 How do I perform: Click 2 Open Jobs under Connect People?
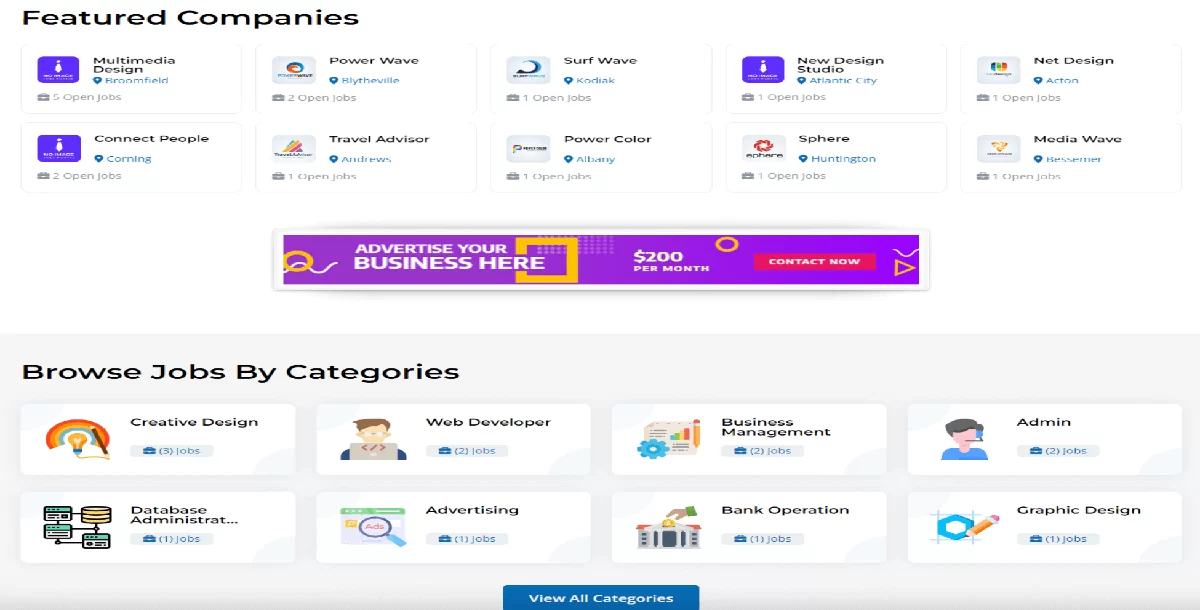click(87, 176)
